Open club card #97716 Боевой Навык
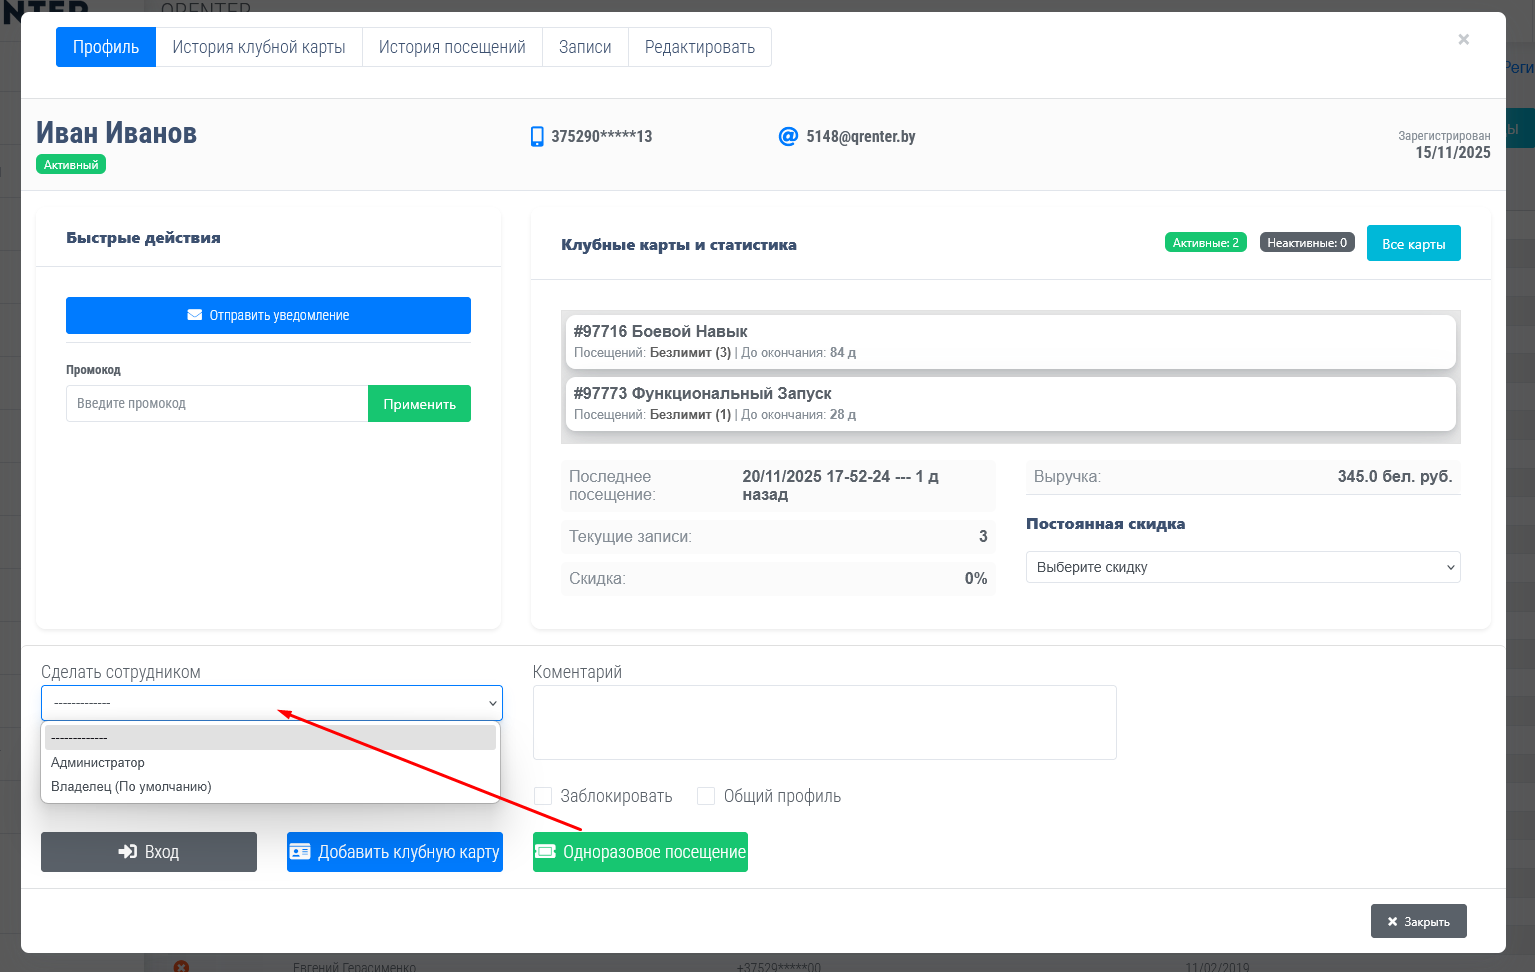Viewport: 1535px width, 972px height. click(1010, 341)
